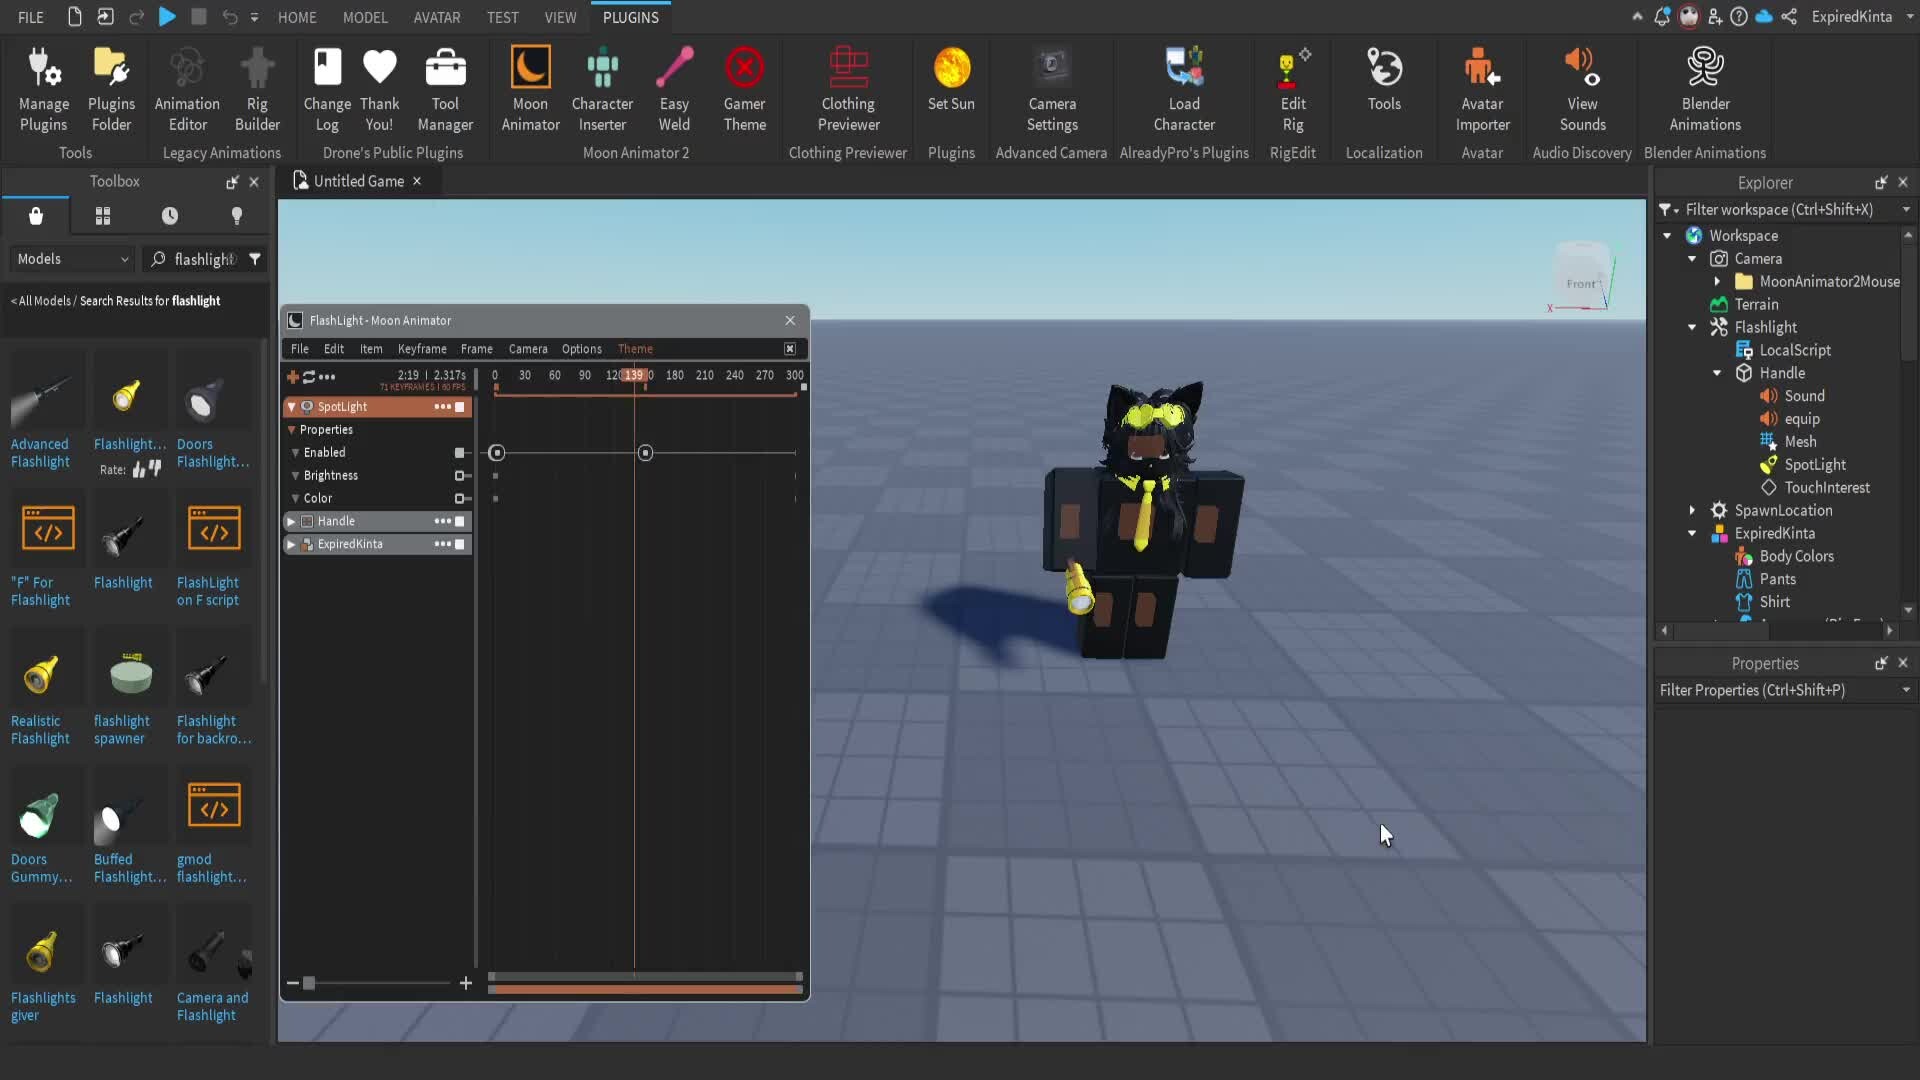1920x1080 pixels.
Task: Switch to the MODEL ribbon tab
Action: pyautogui.click(x=365, y=17)
